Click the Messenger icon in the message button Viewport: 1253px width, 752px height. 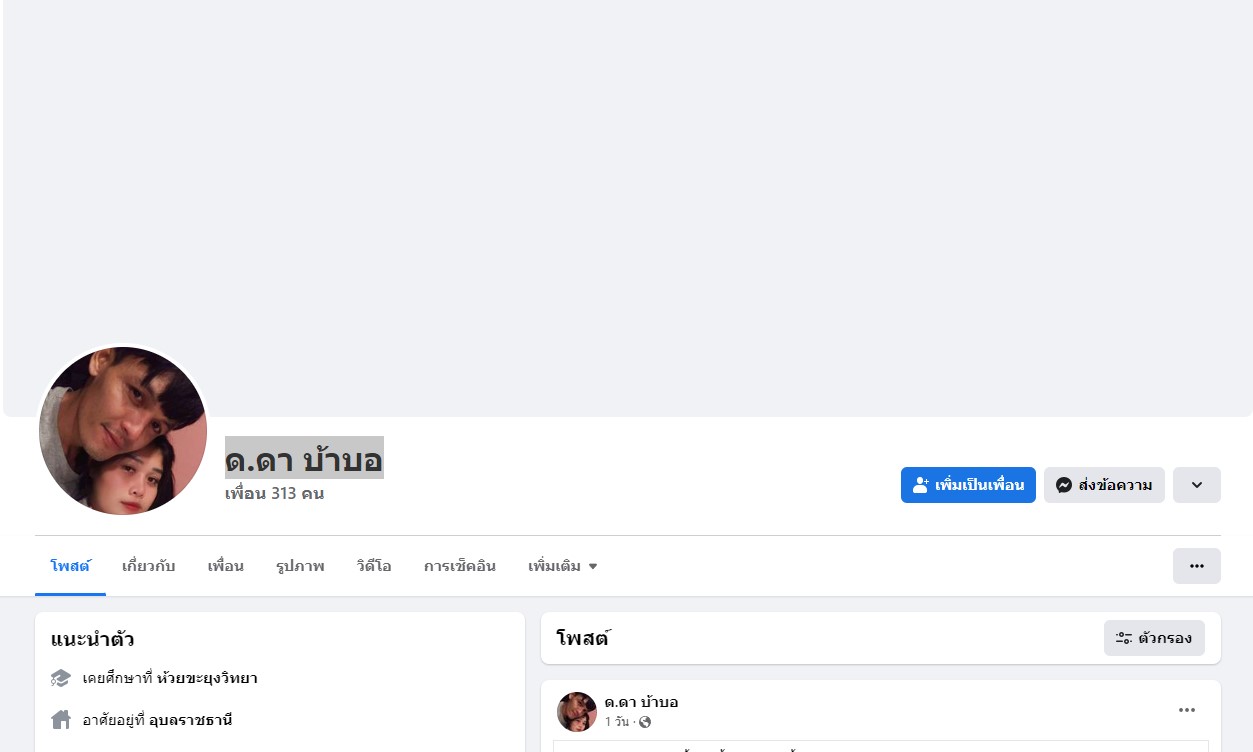[x=1064, y=485]
